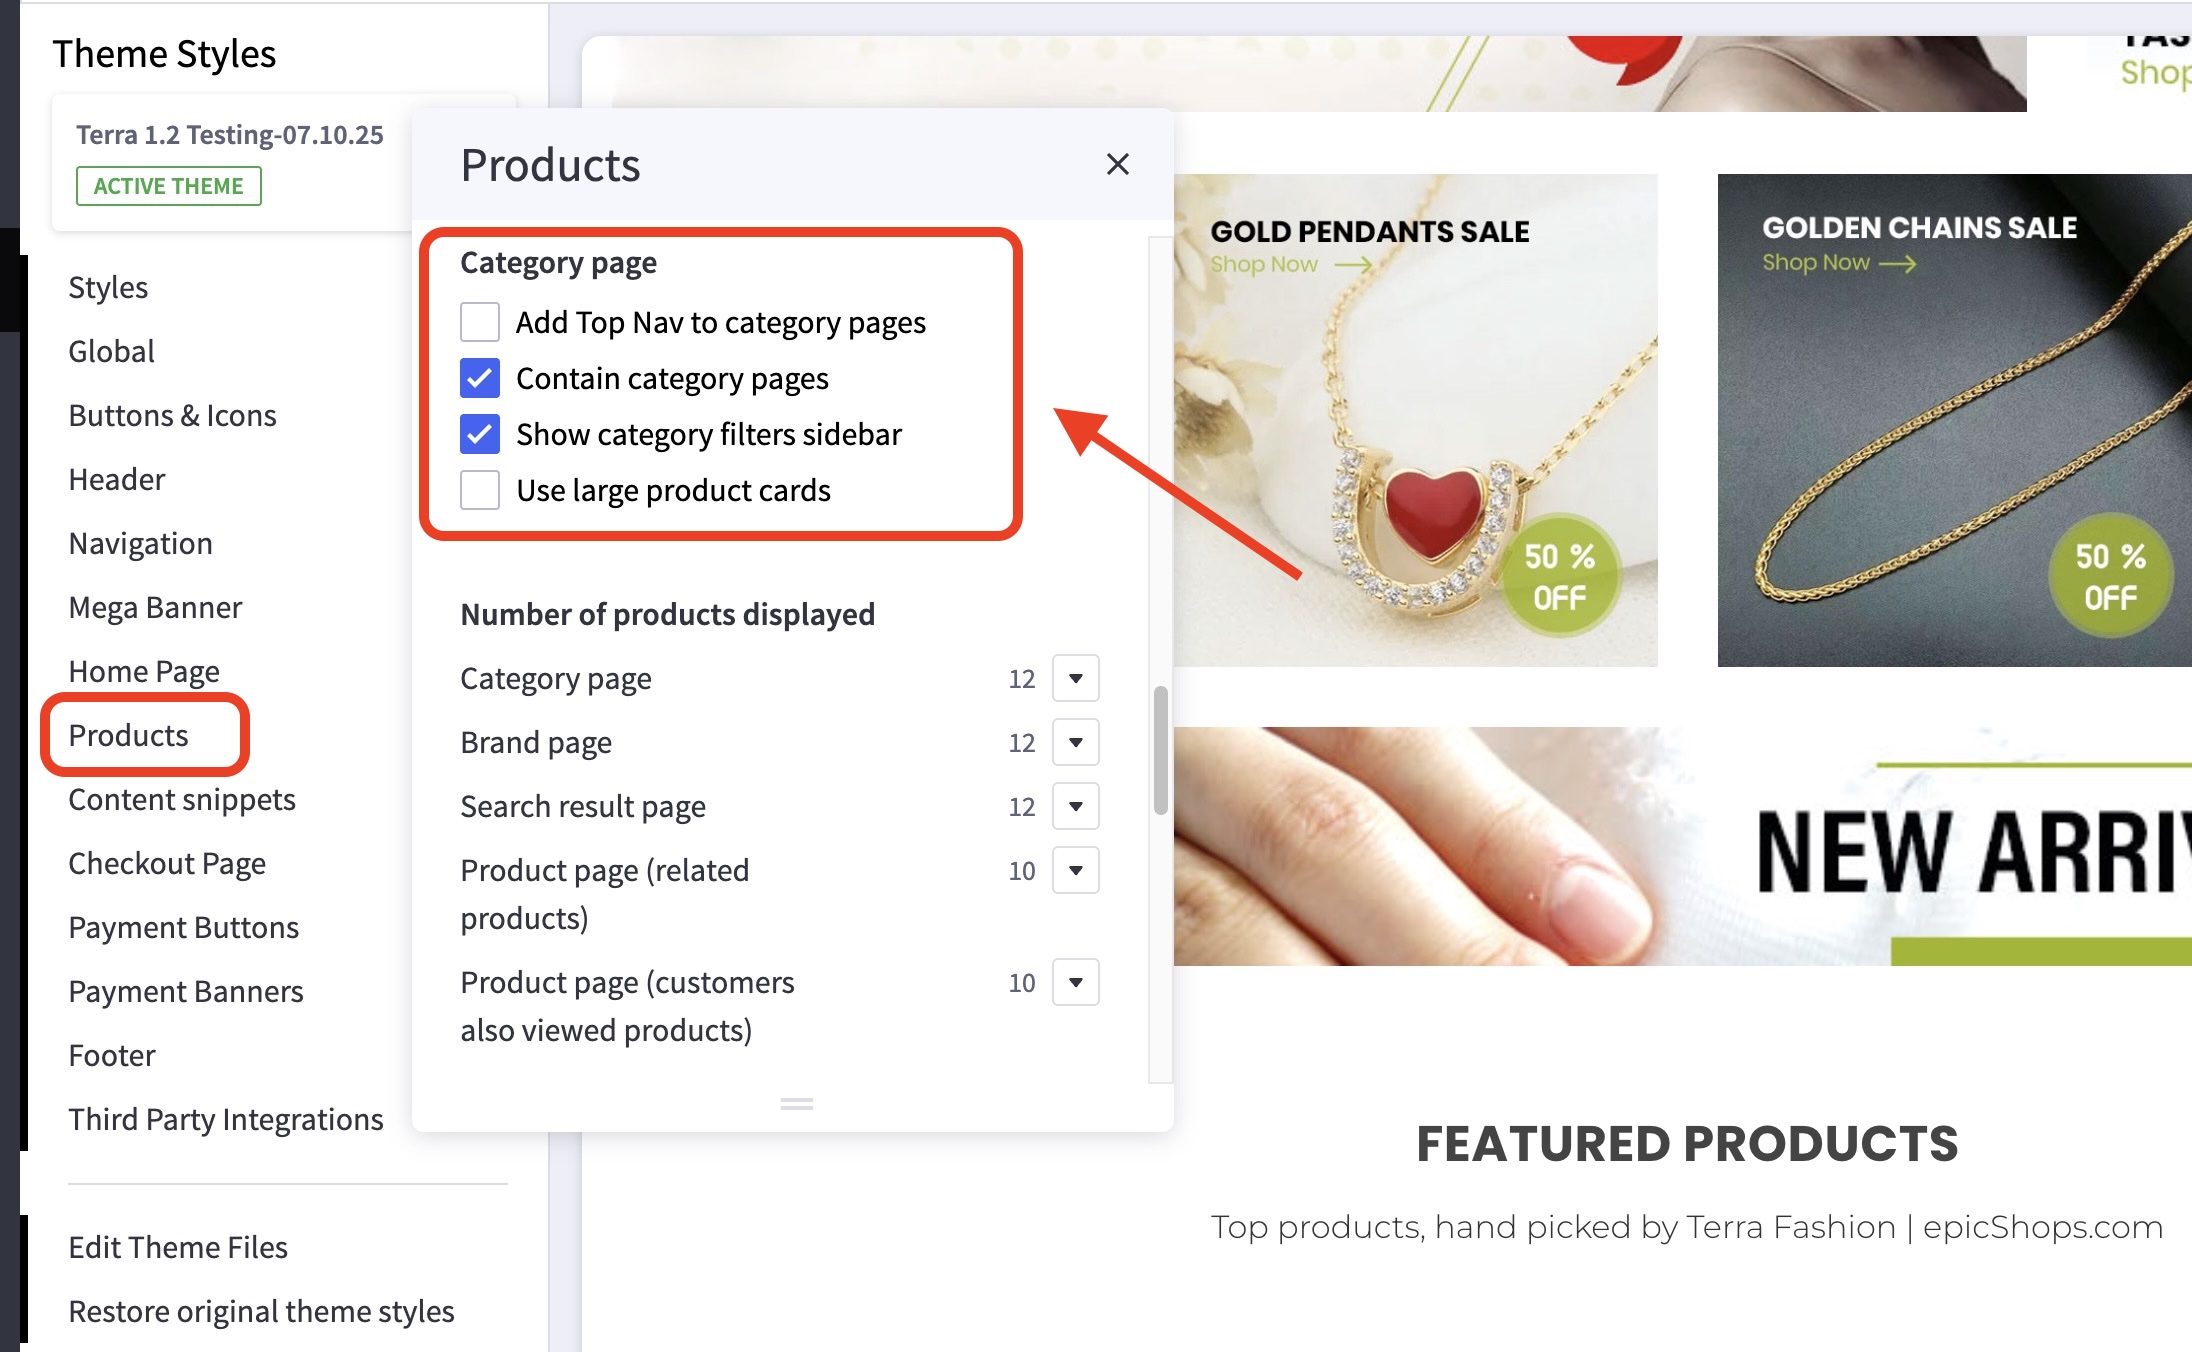This screenshot has height=1352, width=2192.
Task: Click the 50% OFF badge on pendant banner
Action: tap(1559, 576)
